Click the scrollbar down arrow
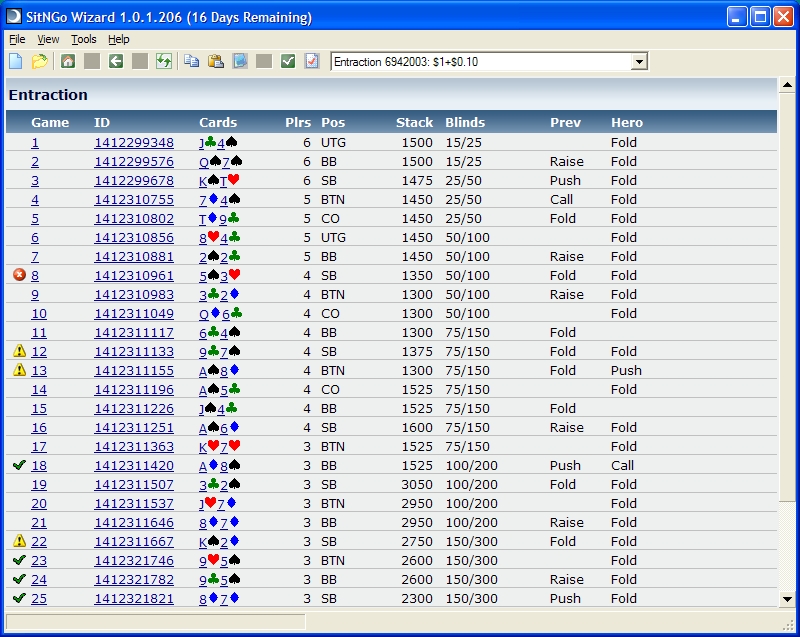The image size is (800, 637). coord(785,598)
